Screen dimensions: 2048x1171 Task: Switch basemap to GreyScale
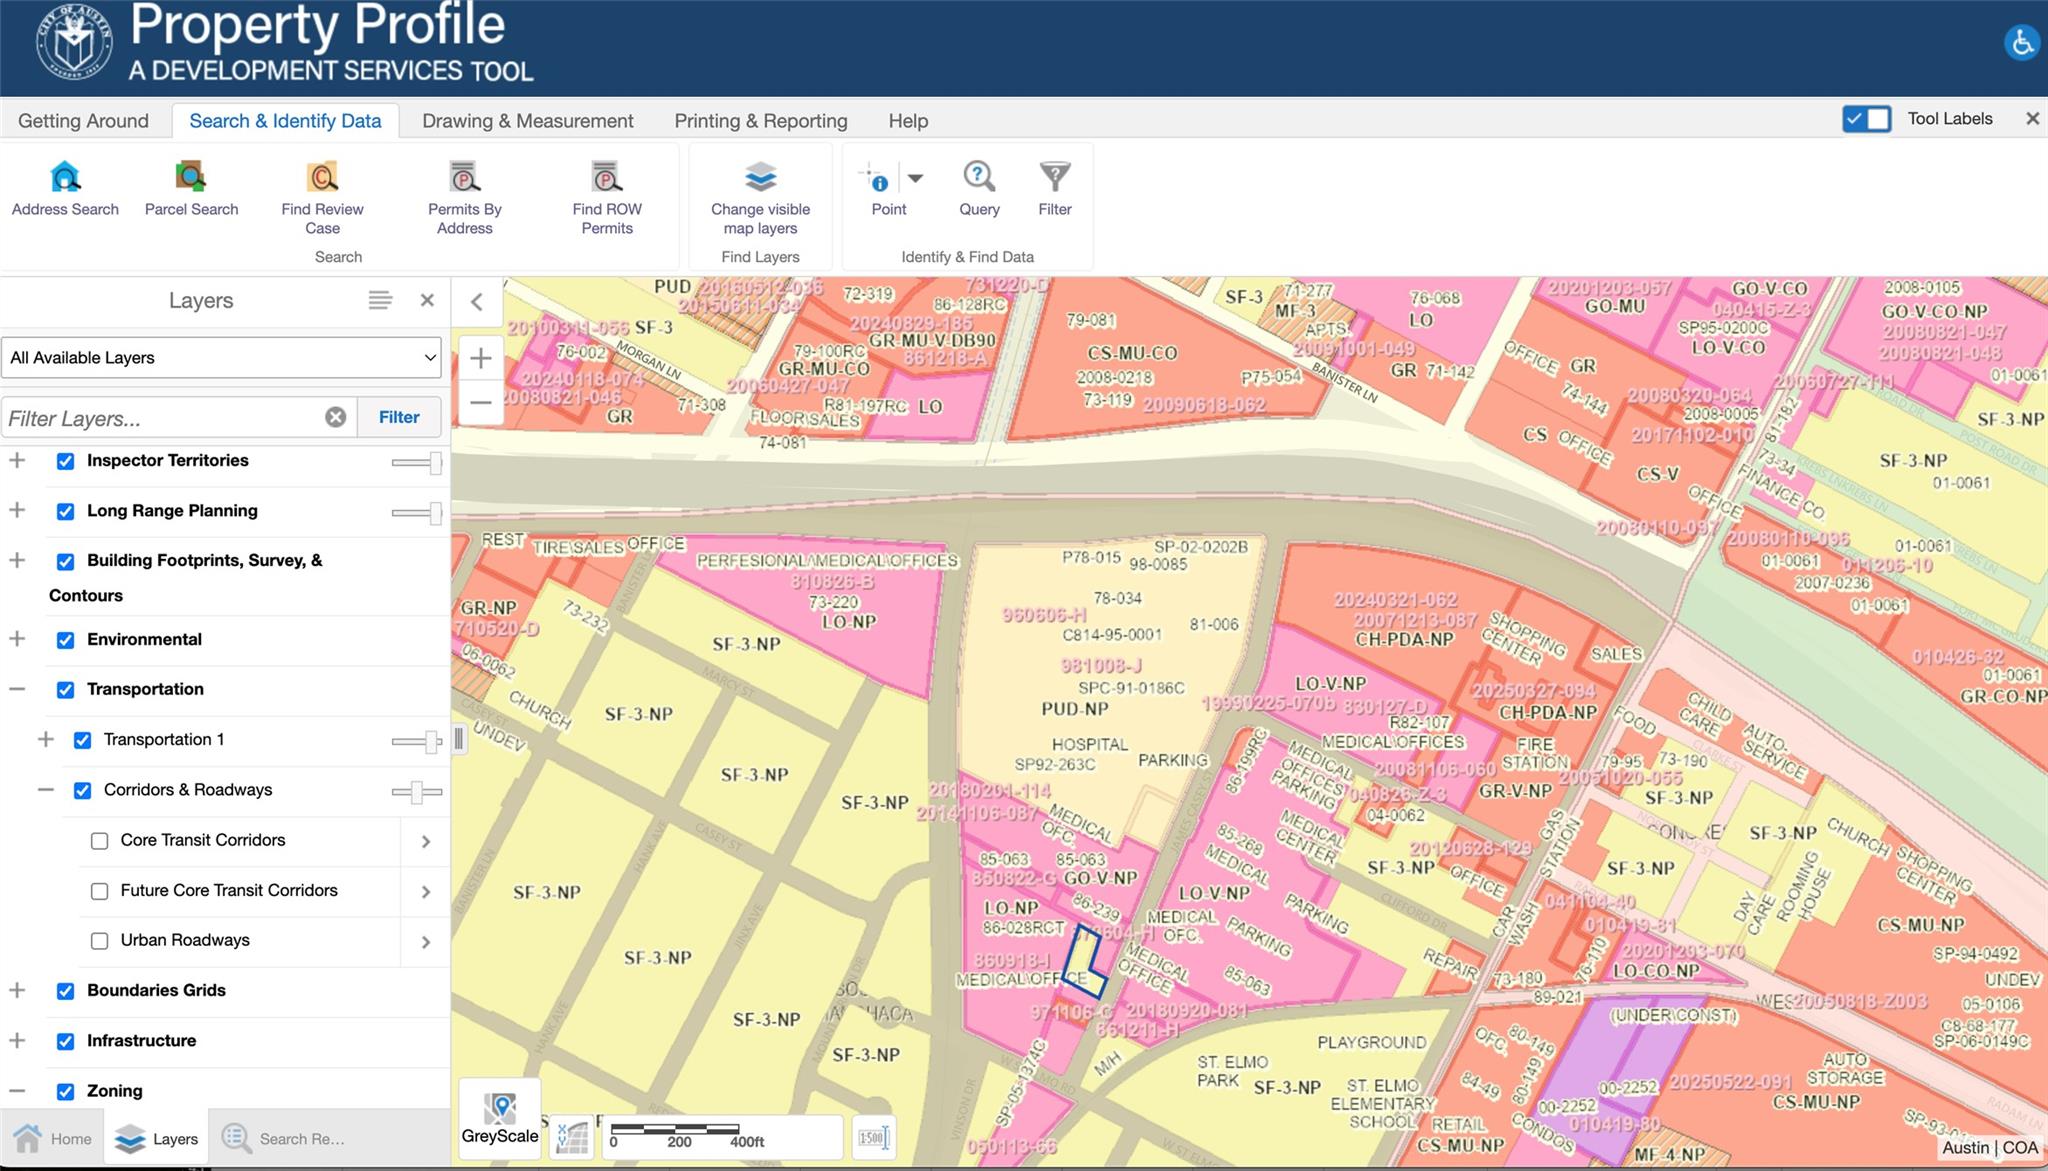500,1117
